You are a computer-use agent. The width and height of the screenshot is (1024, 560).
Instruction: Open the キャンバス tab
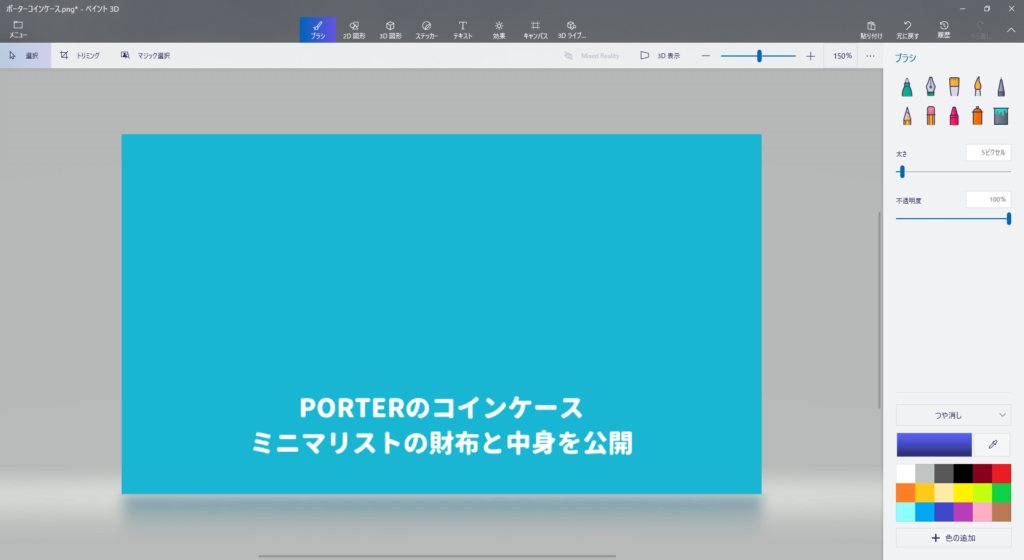point(535,30)
